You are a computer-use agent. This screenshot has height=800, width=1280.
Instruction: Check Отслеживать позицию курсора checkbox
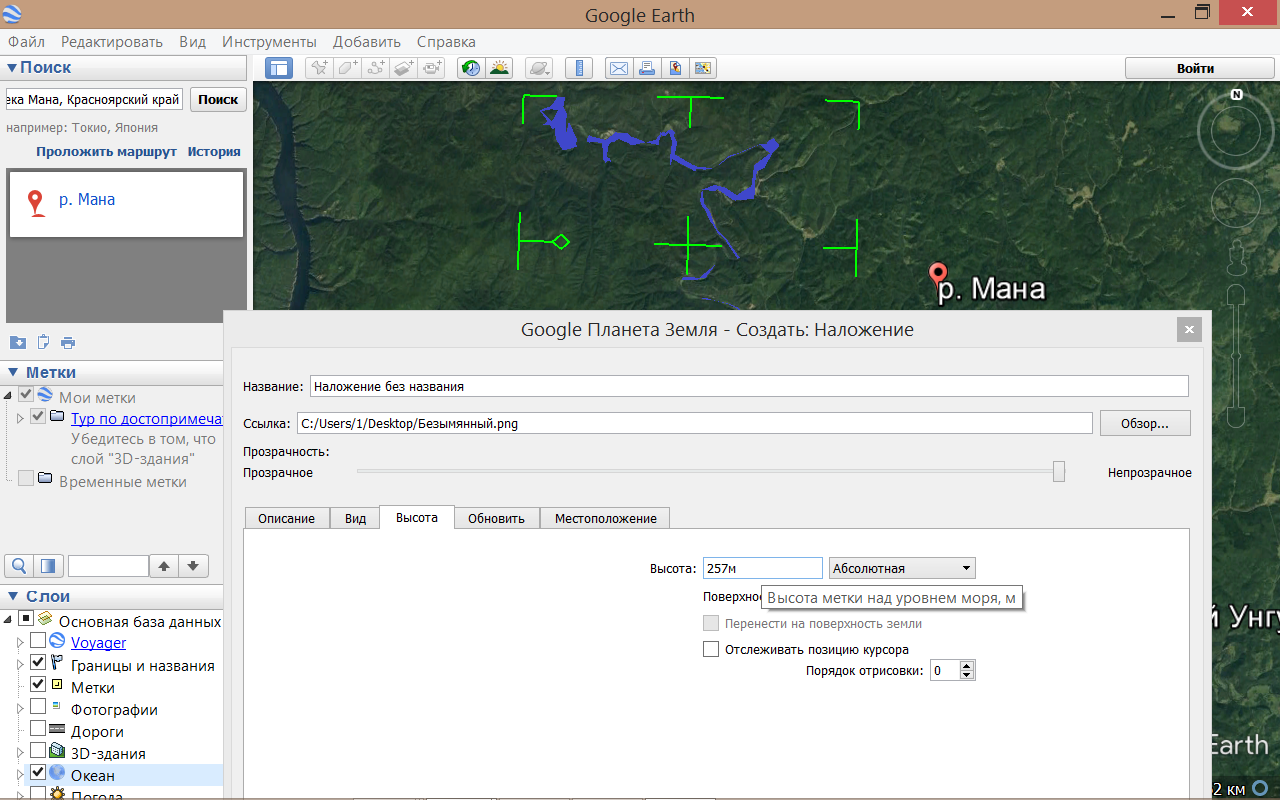tap(711, 649)
